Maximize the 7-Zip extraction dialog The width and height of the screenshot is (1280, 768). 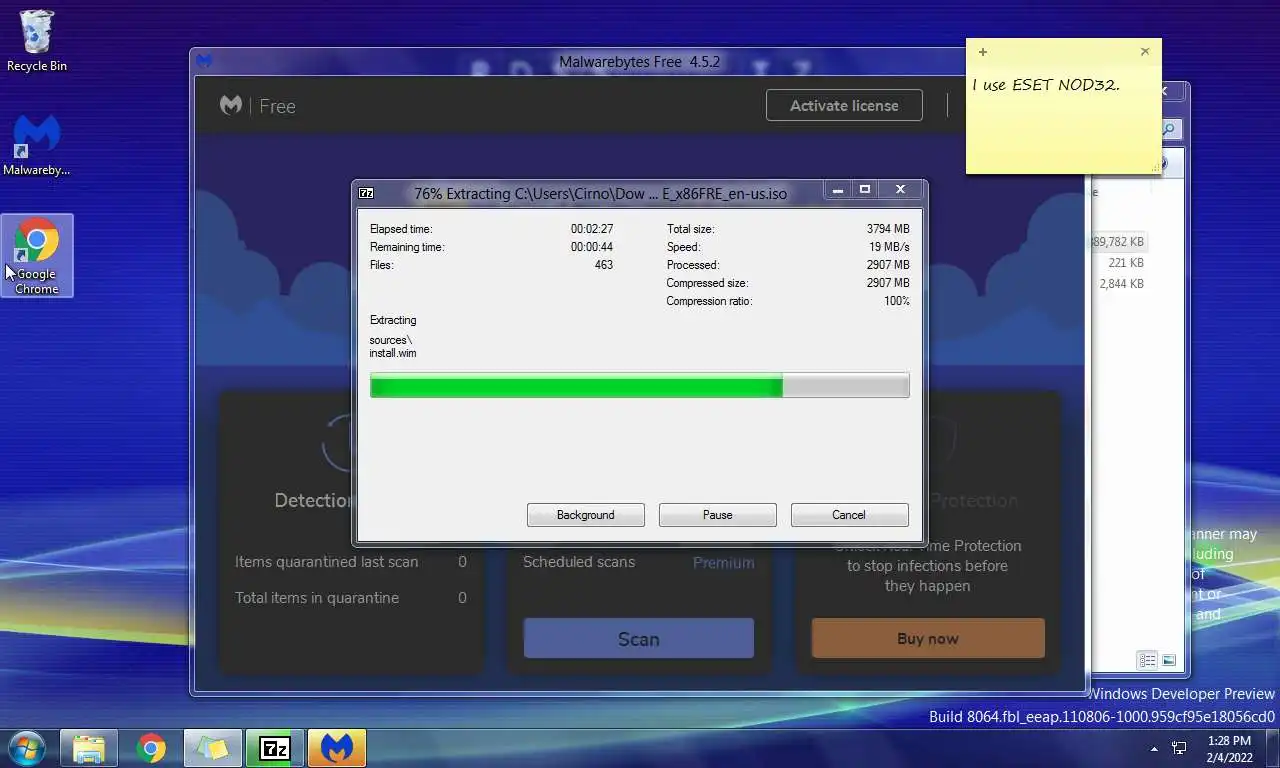(x=865, y=189)
